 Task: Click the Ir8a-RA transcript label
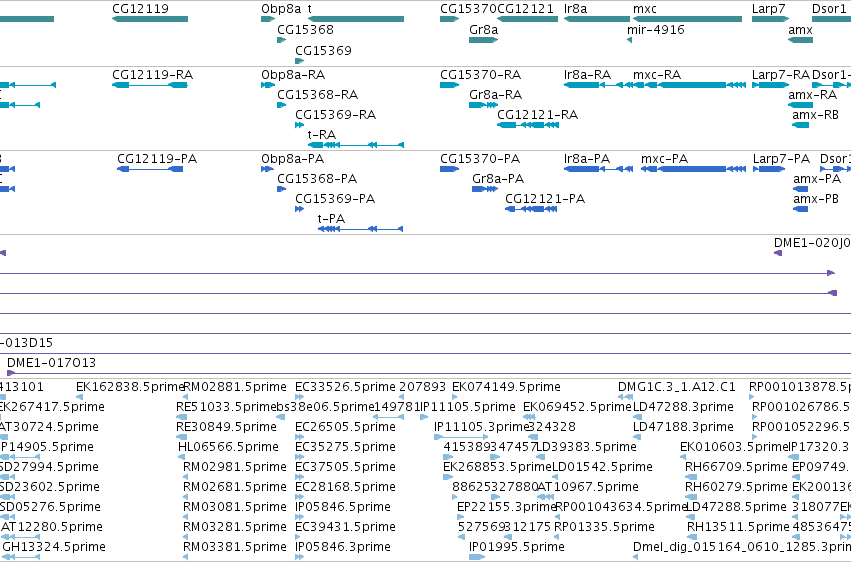click(x=587, y=74)
